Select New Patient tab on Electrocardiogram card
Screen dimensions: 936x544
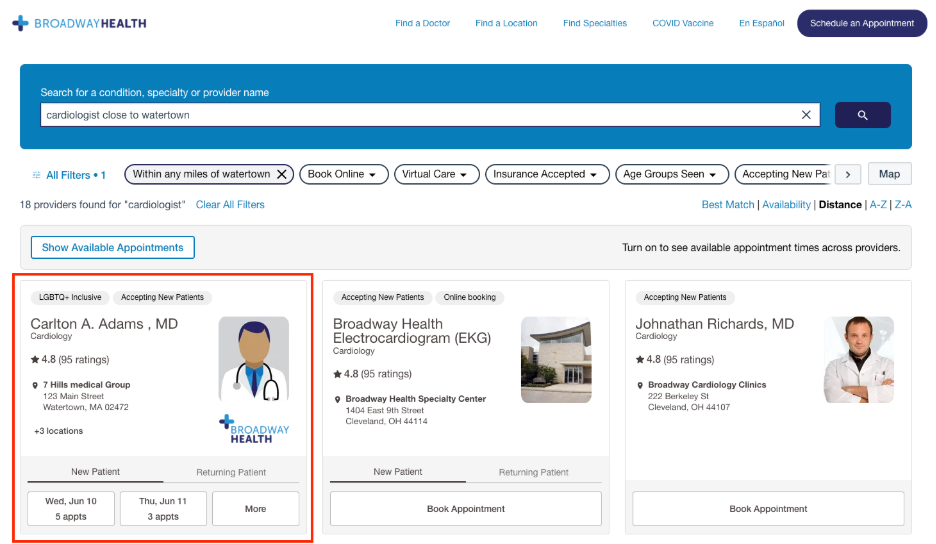pyautogui.click(x=398, y=472)
